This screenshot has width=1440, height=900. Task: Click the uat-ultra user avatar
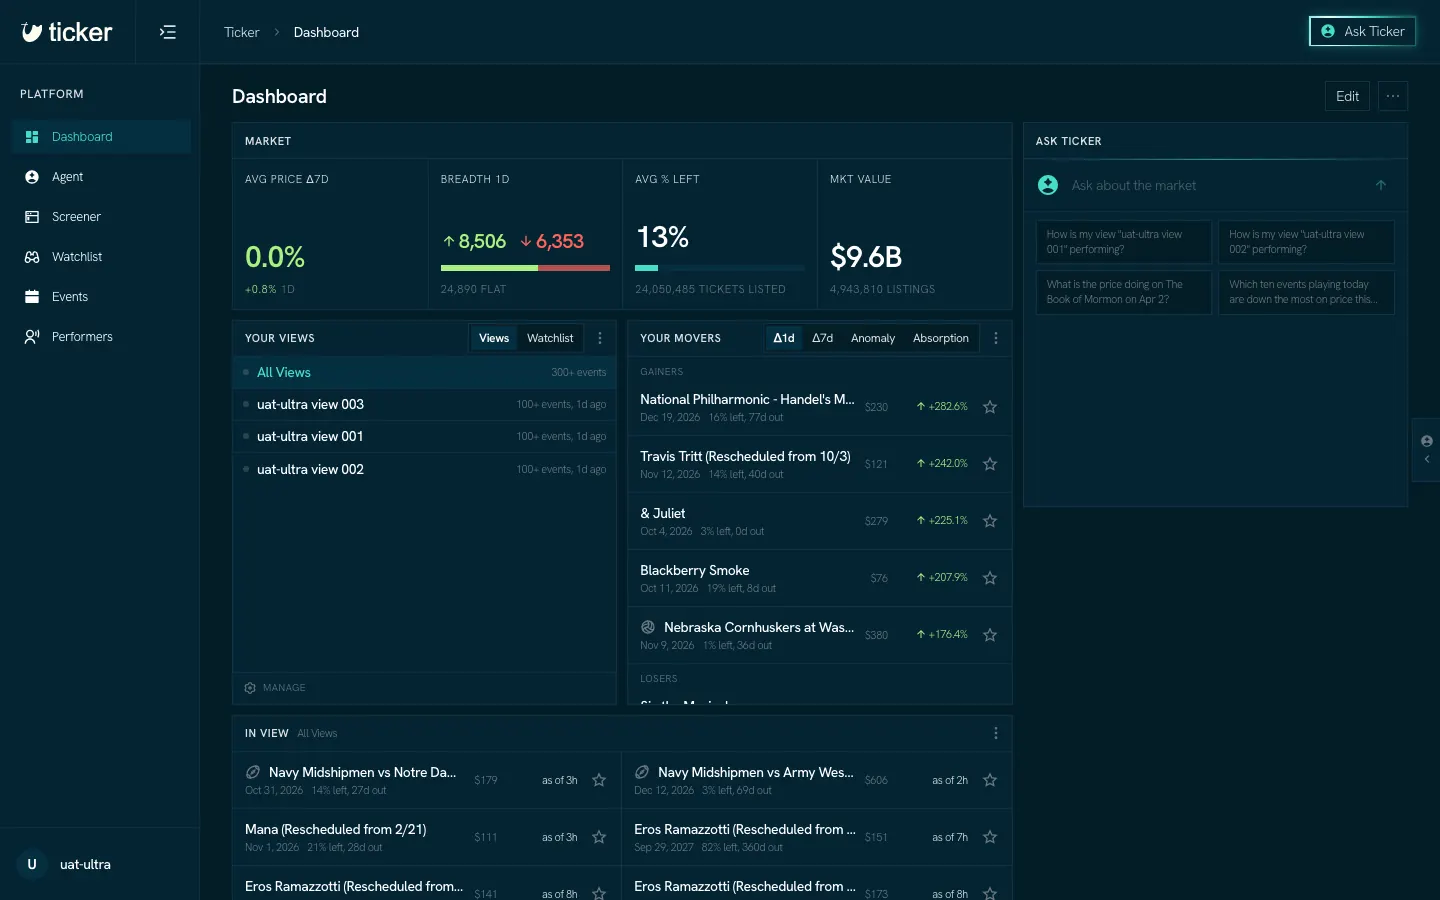32,864
